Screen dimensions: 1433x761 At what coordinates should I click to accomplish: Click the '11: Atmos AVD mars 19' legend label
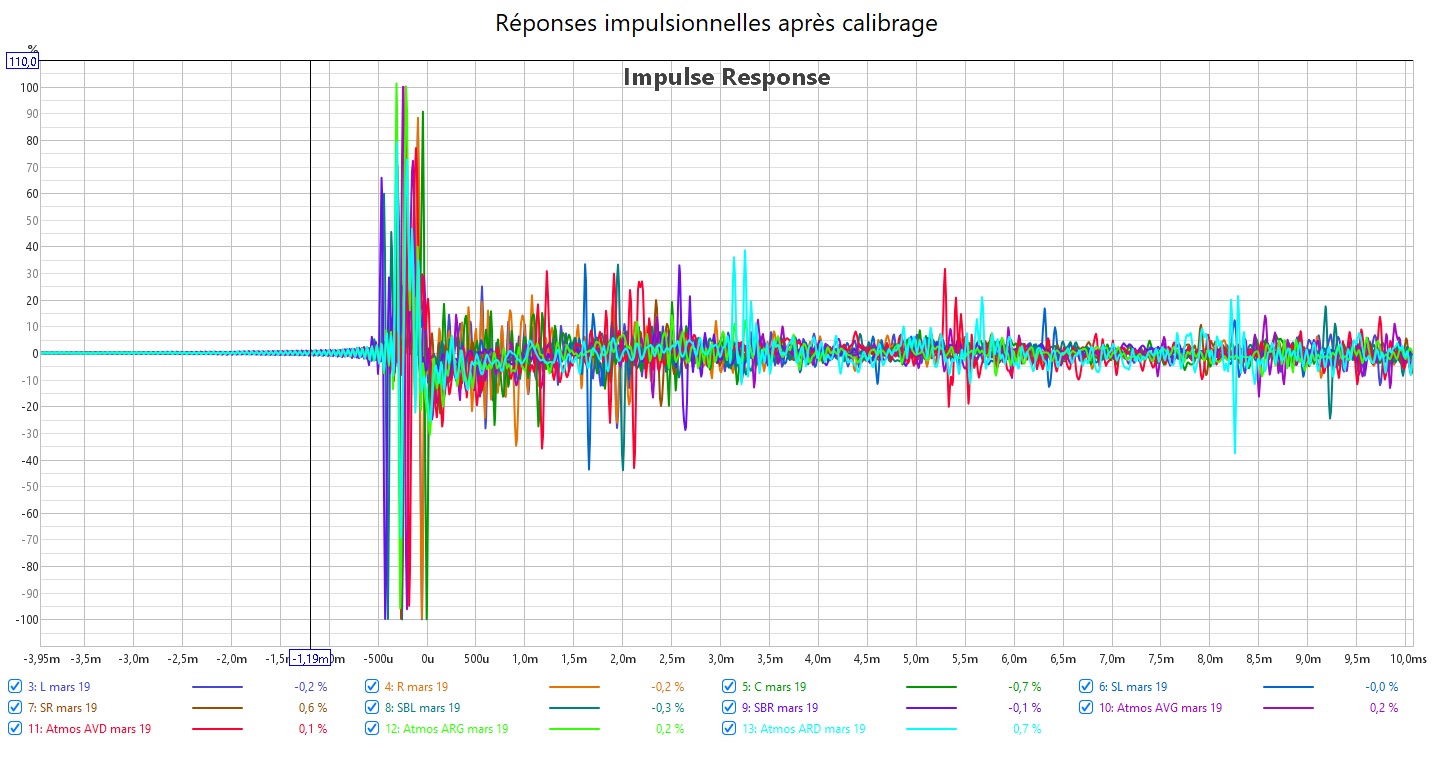point(89,729)
